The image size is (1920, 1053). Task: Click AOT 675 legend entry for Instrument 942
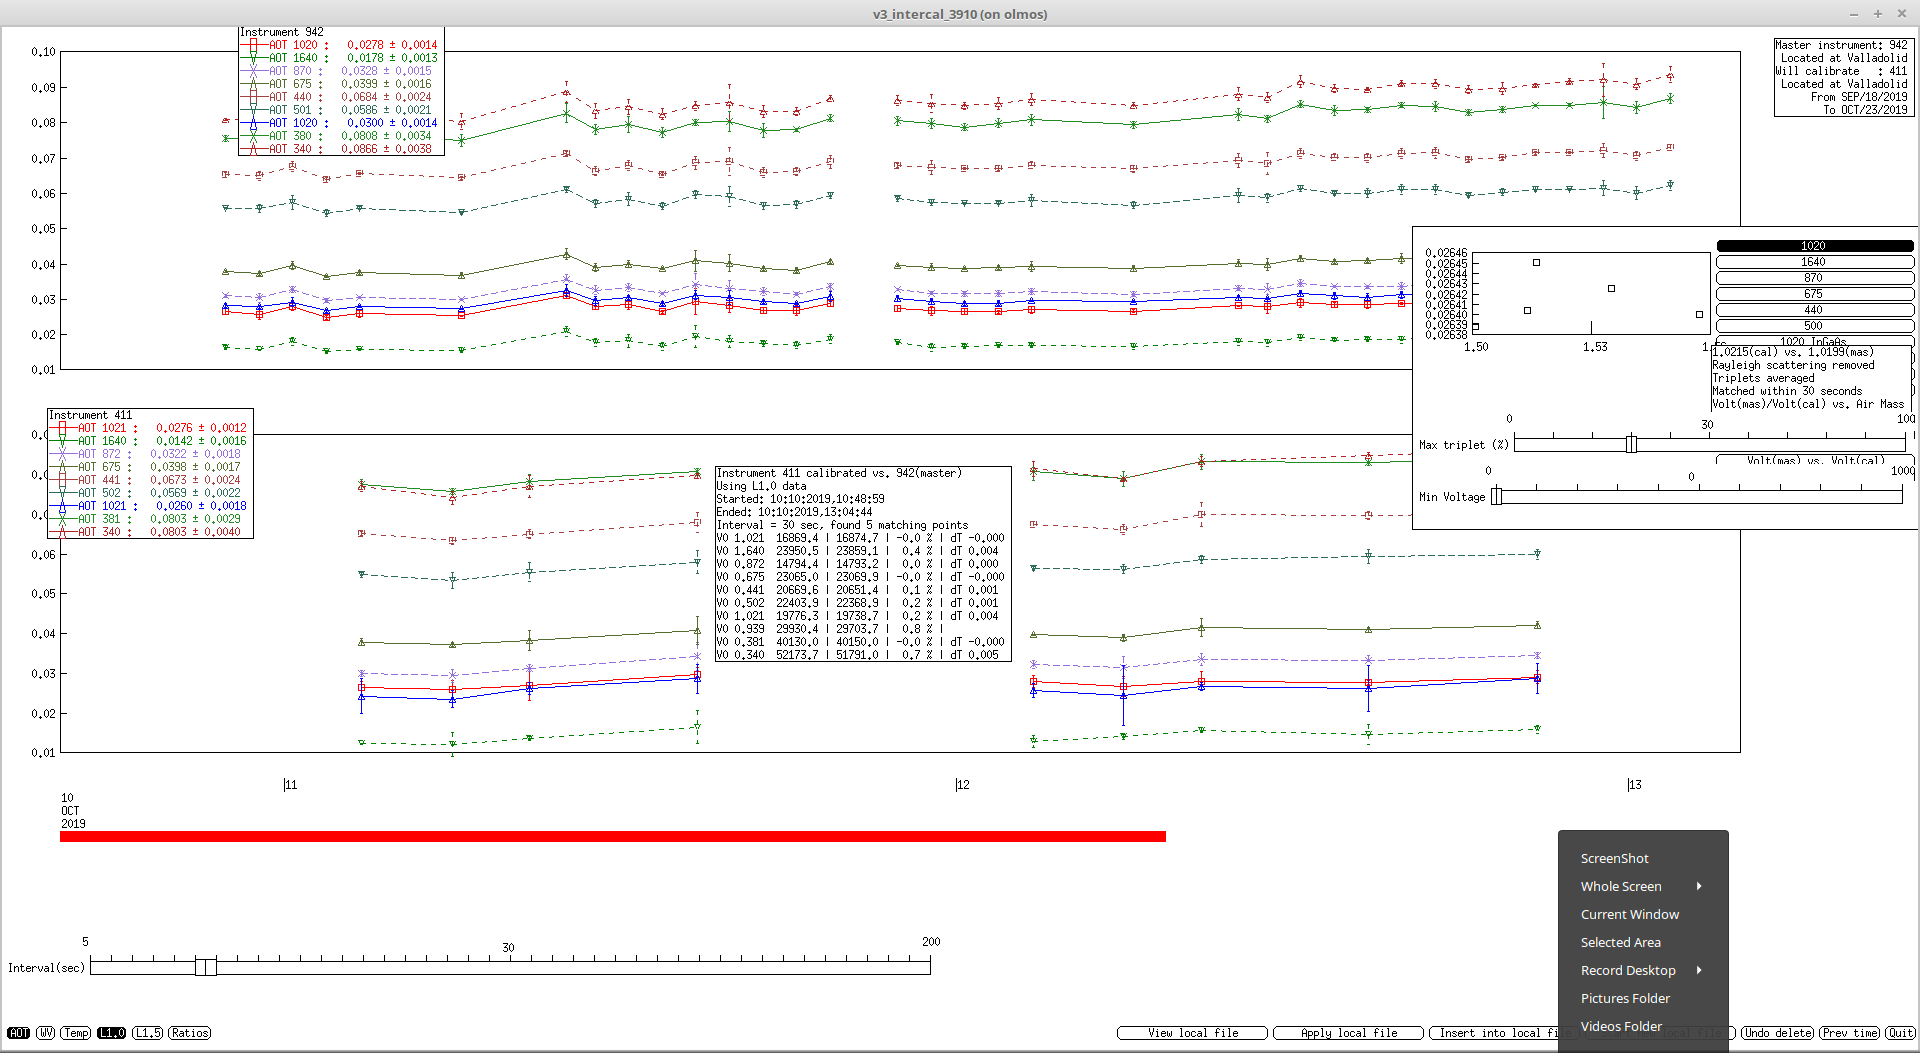[339, 84]
